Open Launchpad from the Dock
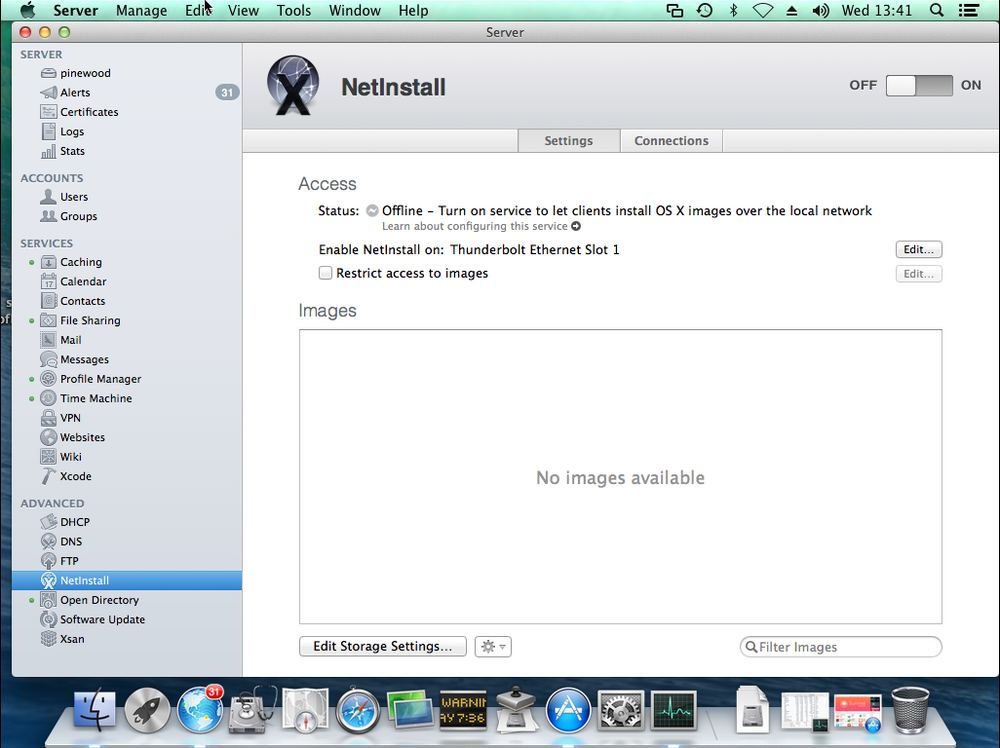The width and height of the screenshot is (1000, 748). [x=147, y=710]
